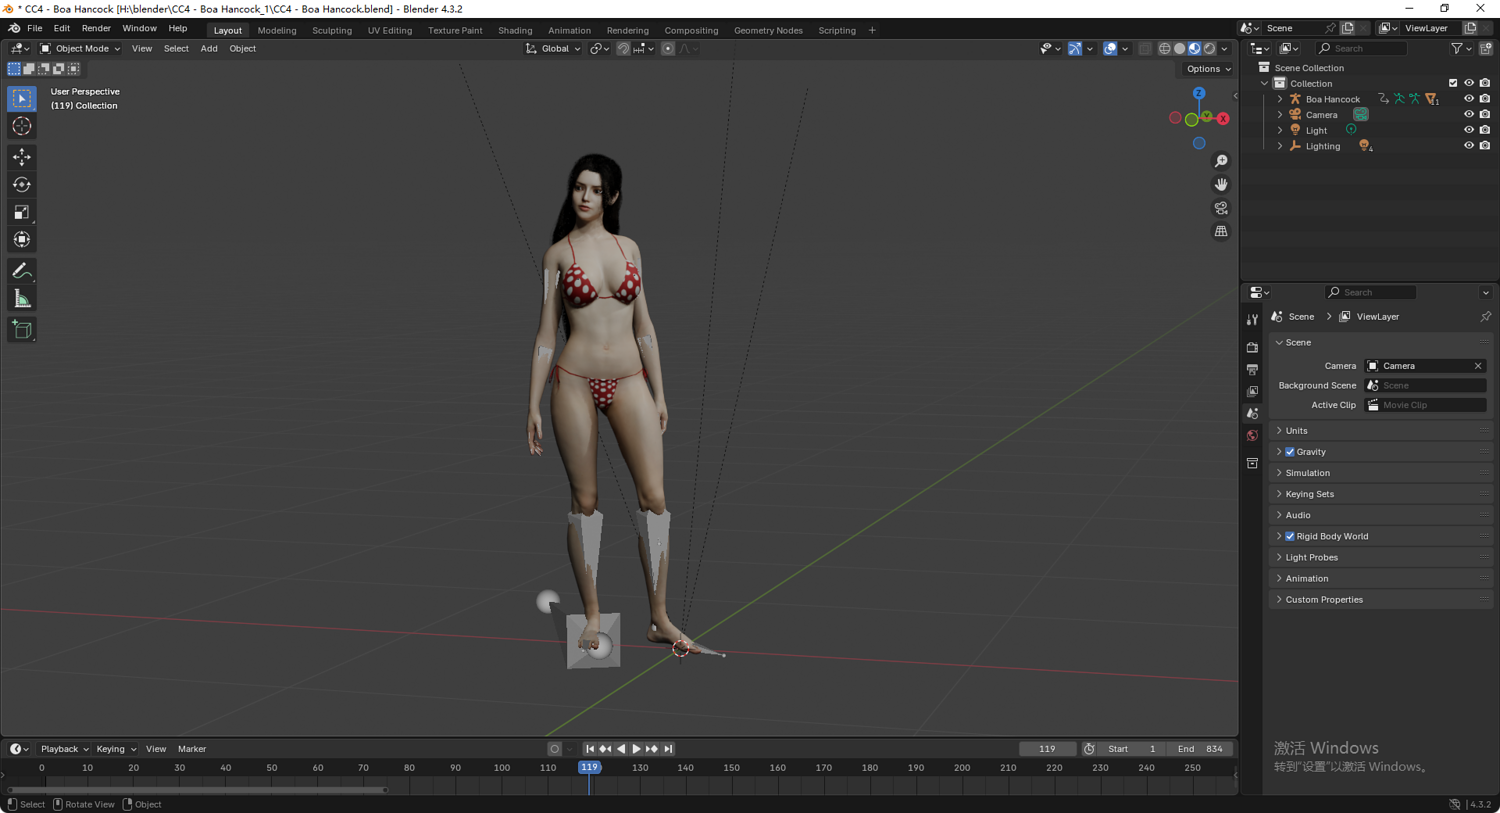Open the viewport Options dropdown
Screen dimensions: 1500x813
(x=1208, y=69)
